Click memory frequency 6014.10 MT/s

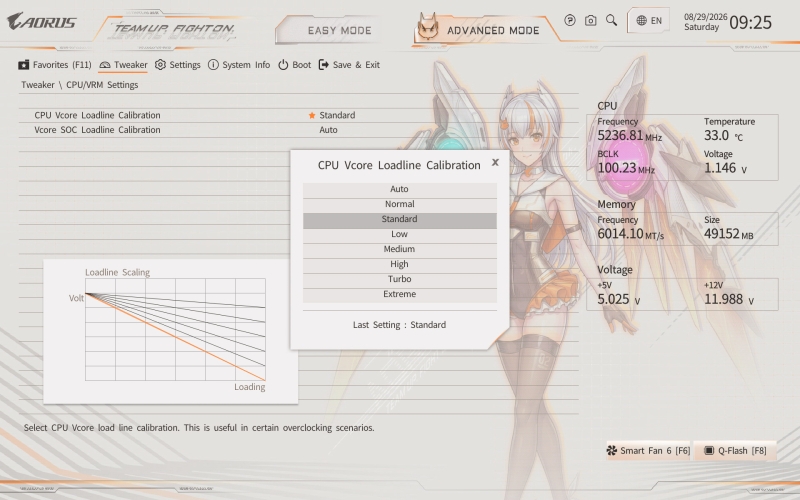pos(631,234)
